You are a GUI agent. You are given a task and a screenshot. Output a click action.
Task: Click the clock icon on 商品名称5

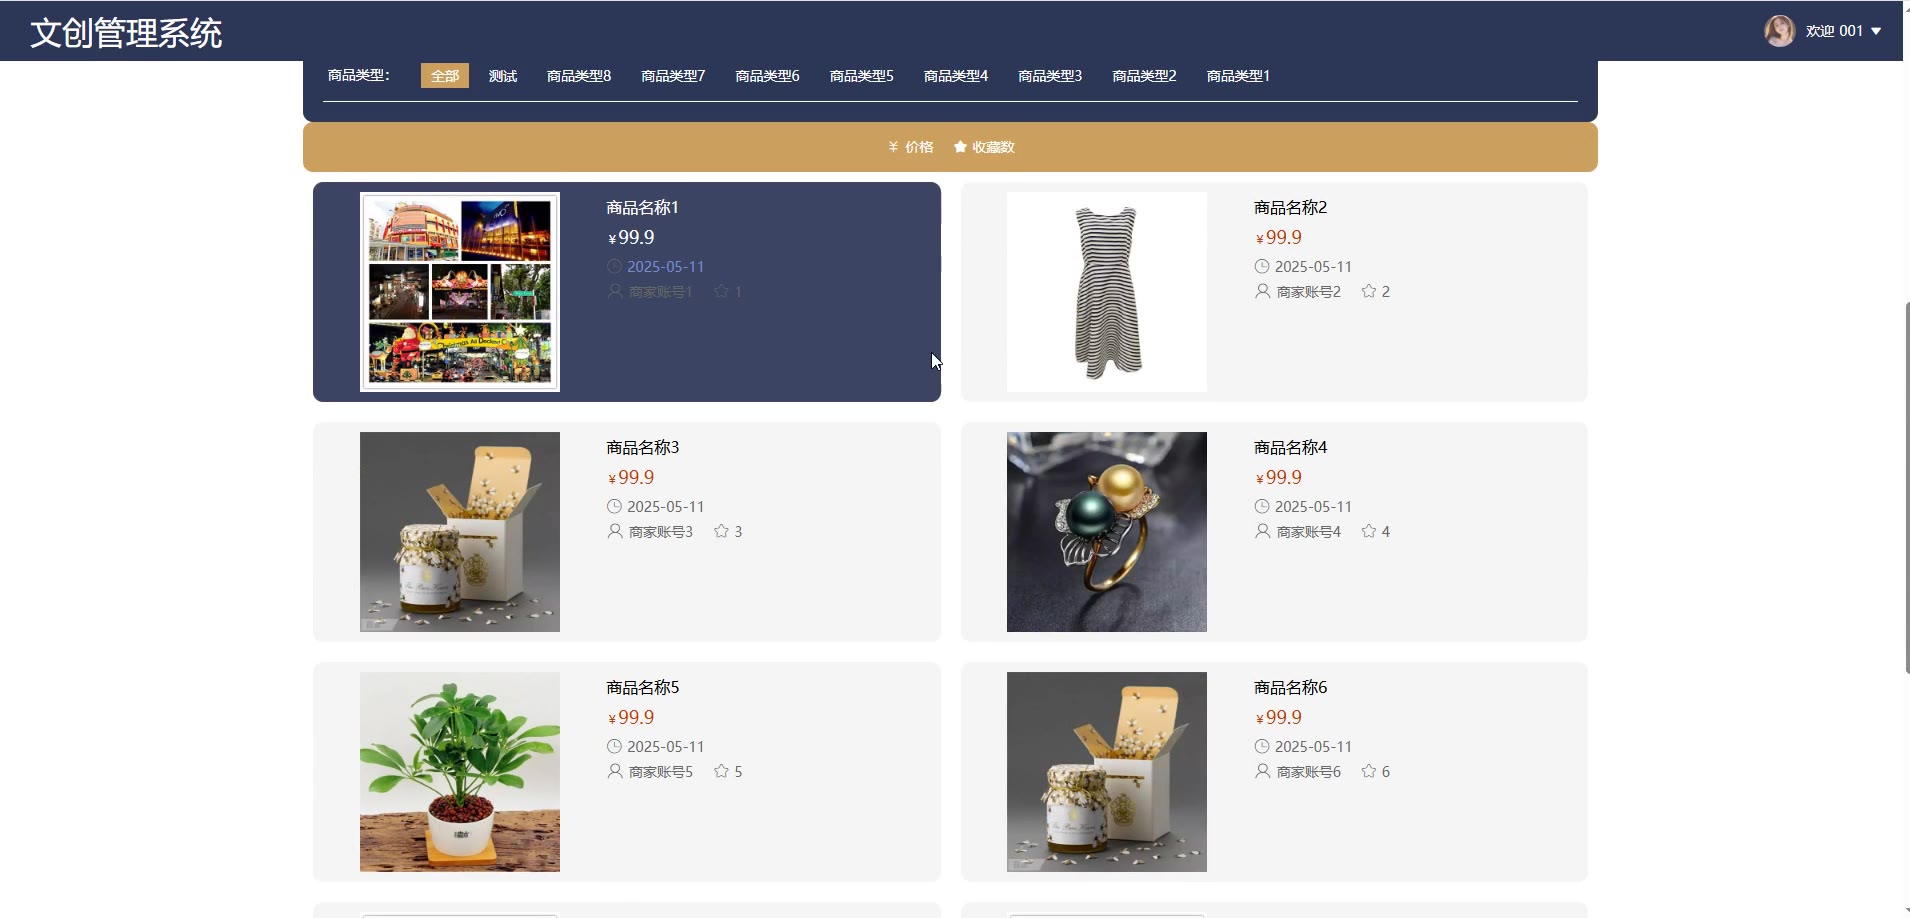point(615,746)
